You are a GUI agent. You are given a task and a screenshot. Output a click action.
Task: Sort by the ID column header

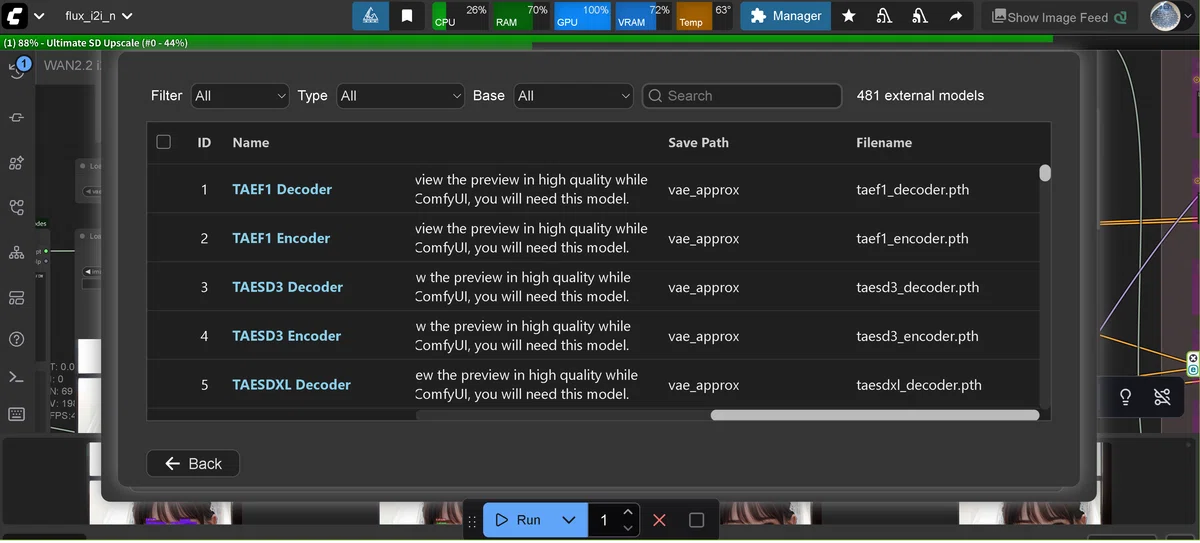pos(204,143)
